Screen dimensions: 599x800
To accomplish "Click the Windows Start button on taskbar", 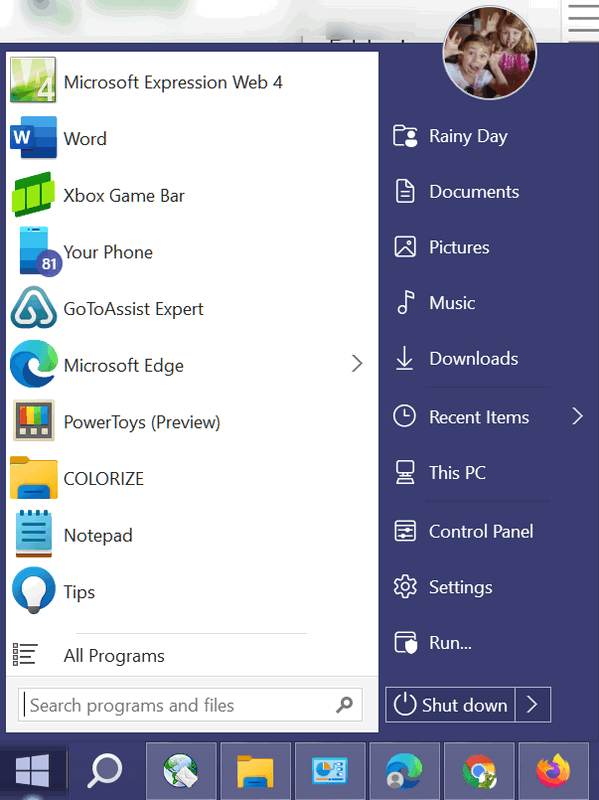I will (x=33, y=770).
